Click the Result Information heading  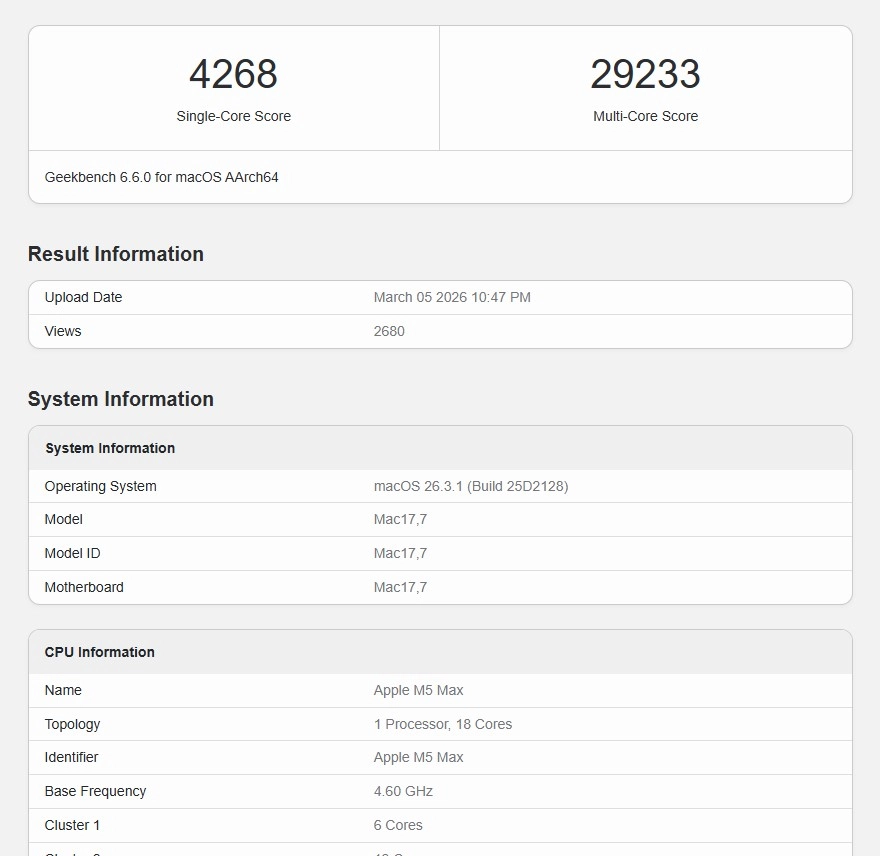[x=116, y=254]
